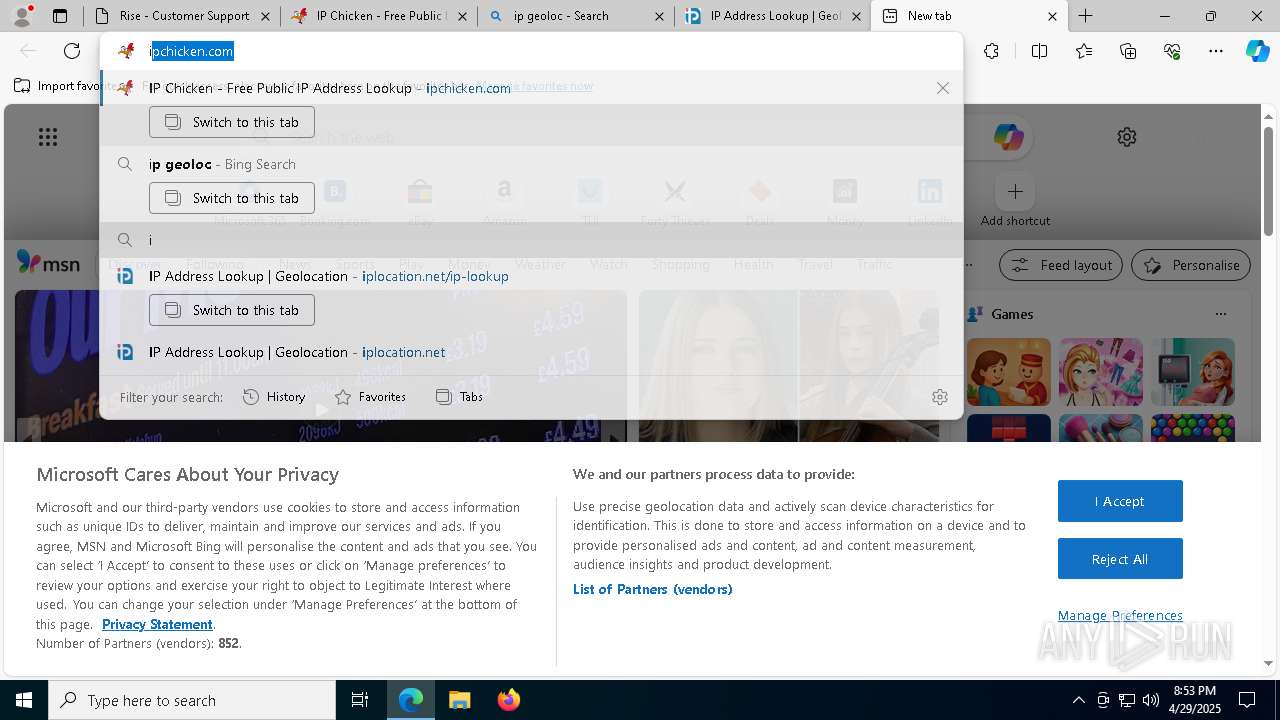1280x720 pixels.
Task: Open the notification center
Action: (1247, 700)
